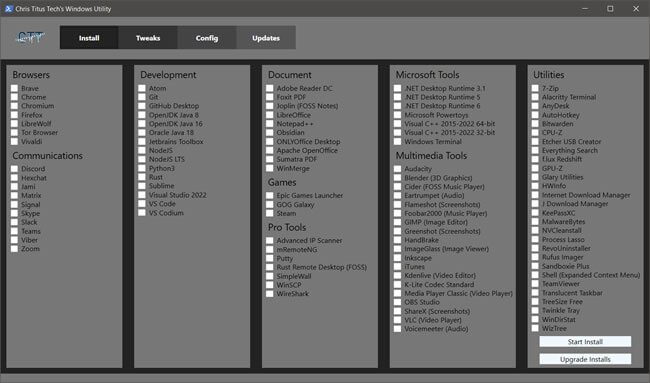Screen dimensions: 650x383
Task: Check the Jetbrains Toolbox checkbox
Action: [142, 141]
